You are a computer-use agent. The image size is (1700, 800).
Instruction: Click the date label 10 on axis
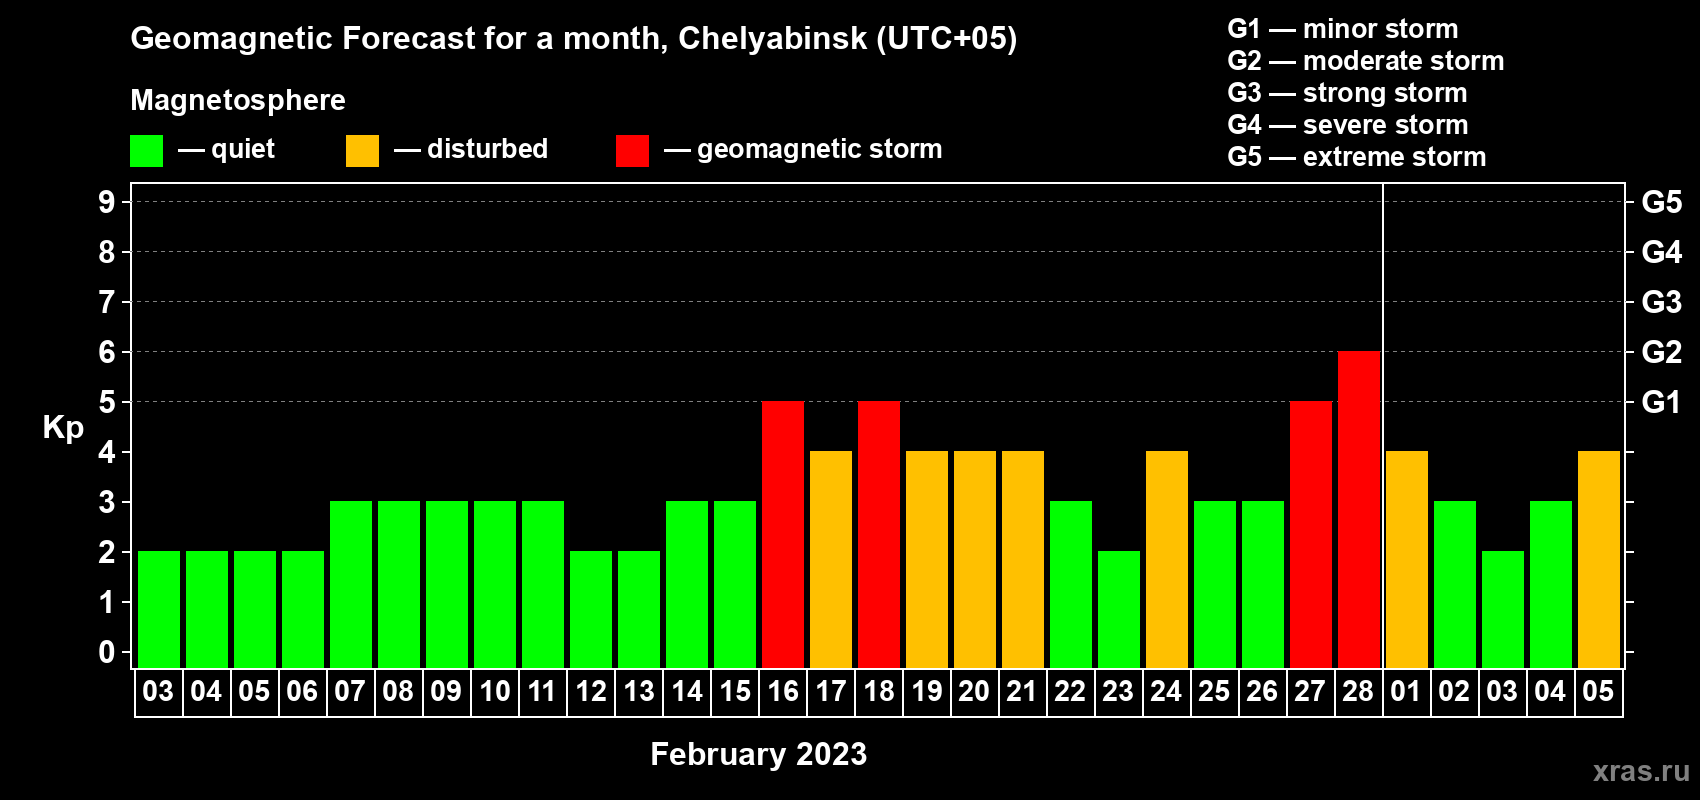495,692
